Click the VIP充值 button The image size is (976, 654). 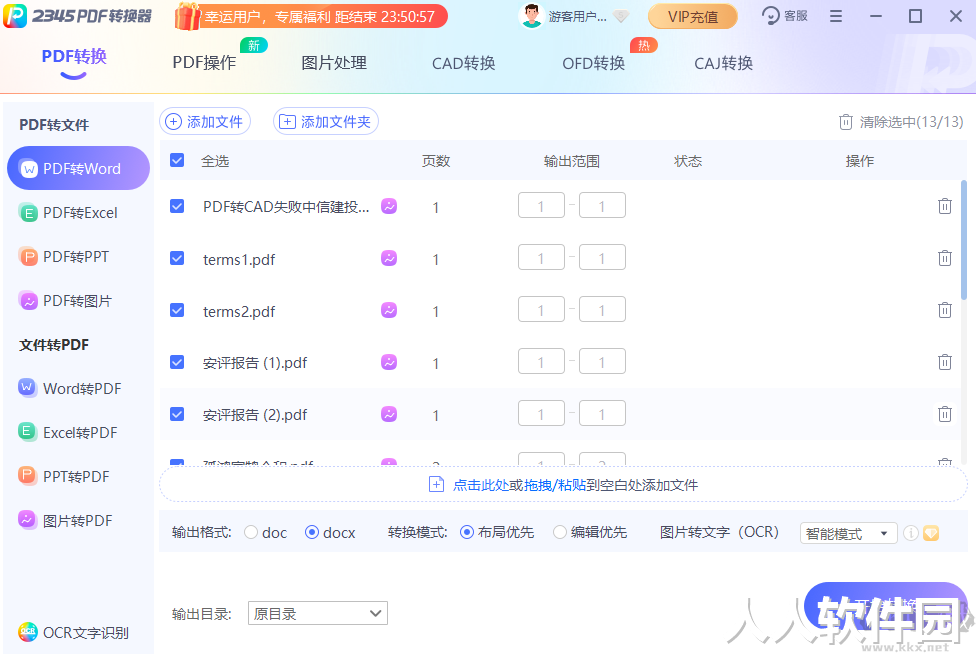pyautogui.click(x=692, y=16)
